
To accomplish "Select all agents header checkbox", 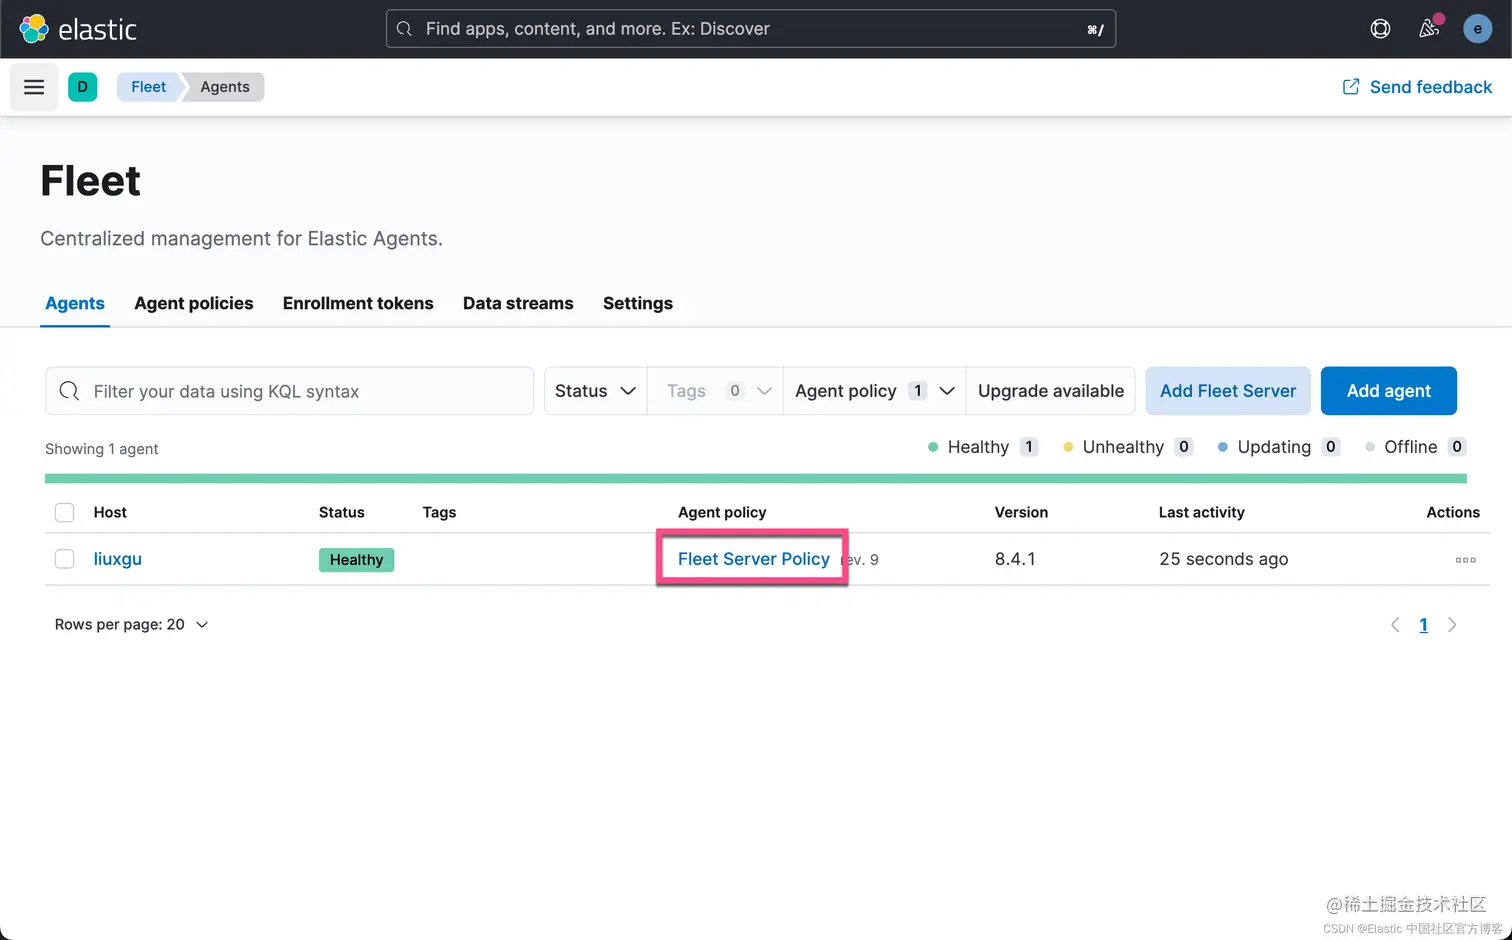I will coord(65,513).
